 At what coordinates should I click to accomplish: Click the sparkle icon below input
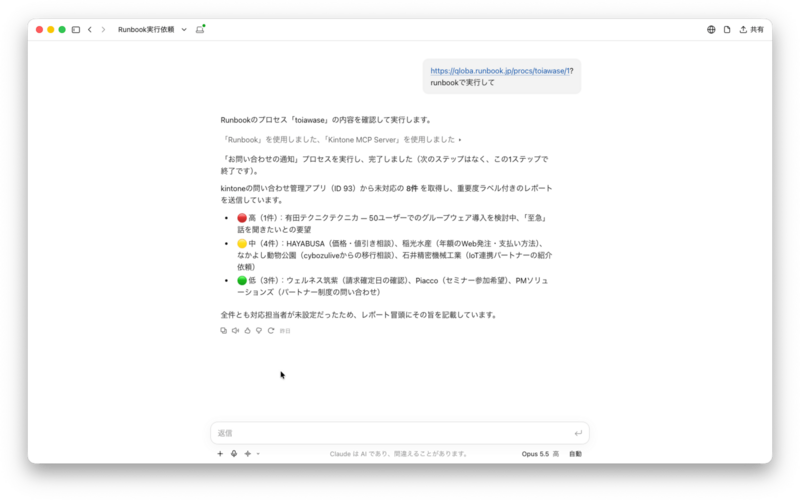[x=247, y=454]
